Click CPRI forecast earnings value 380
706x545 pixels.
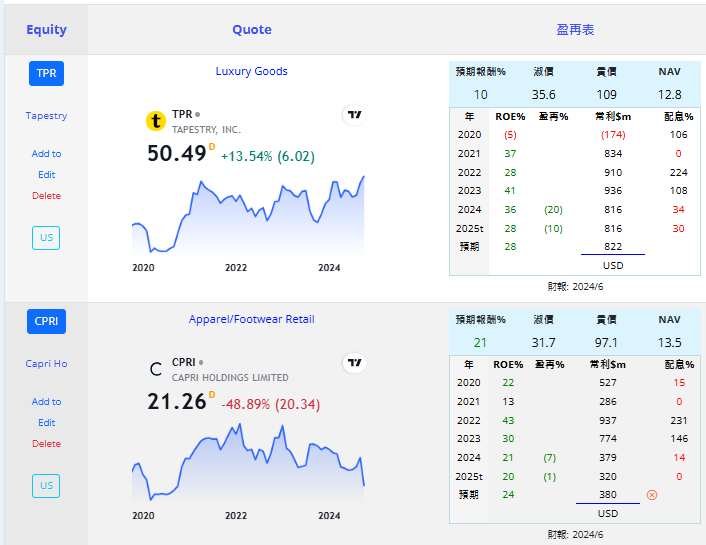pos(607,495)
